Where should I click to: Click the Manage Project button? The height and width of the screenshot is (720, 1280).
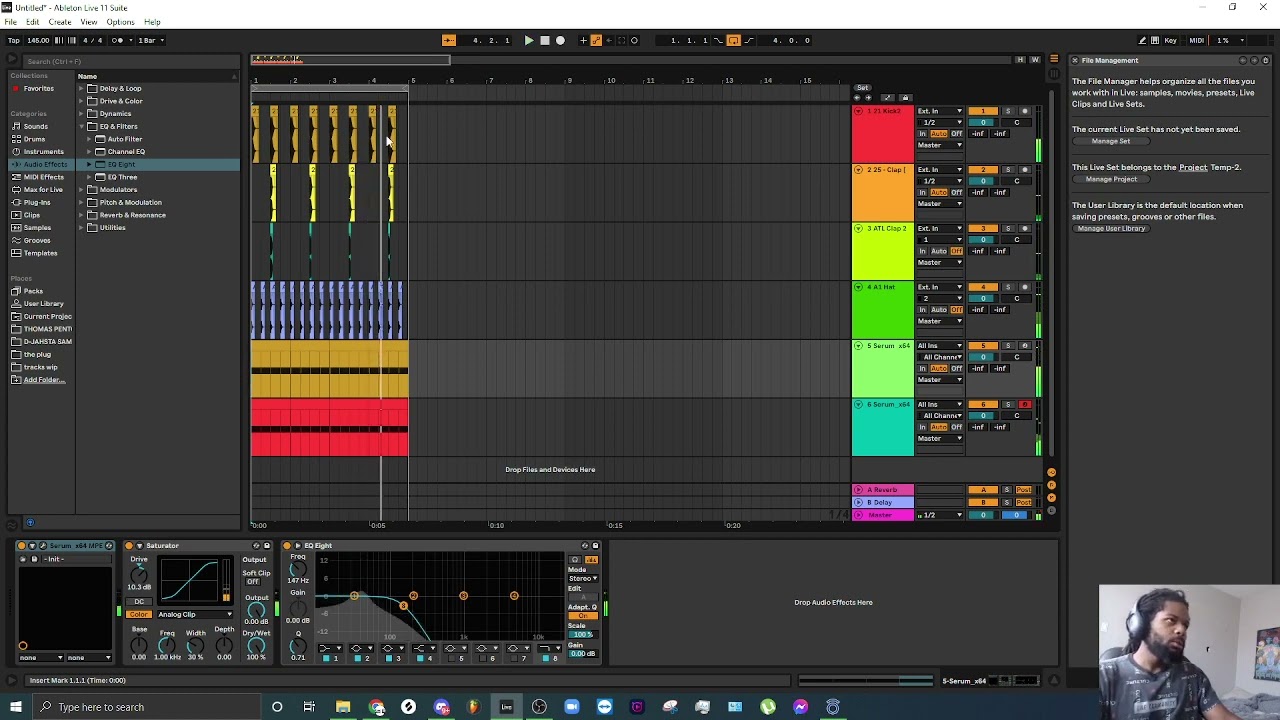pos(1111,179)
